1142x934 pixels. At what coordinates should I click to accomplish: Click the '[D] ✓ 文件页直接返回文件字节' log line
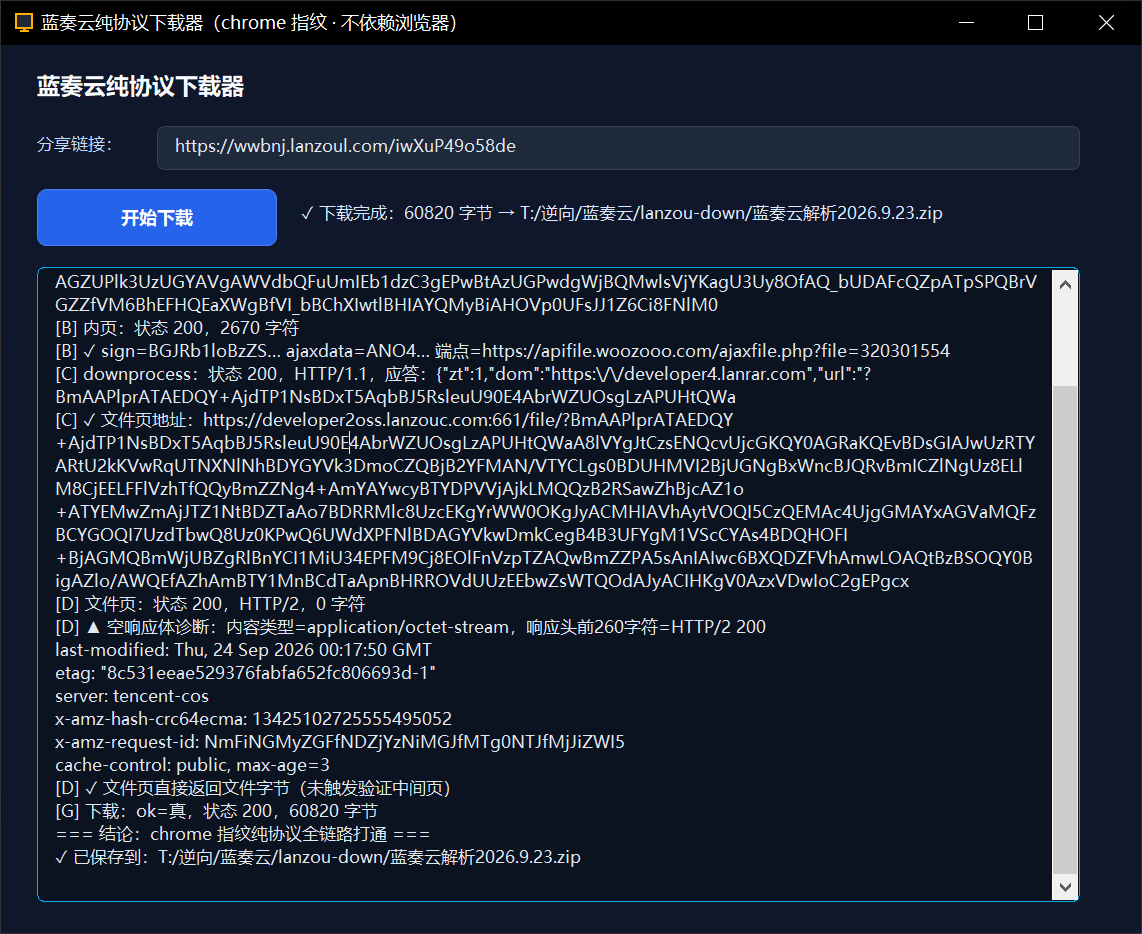coord(253,788)
